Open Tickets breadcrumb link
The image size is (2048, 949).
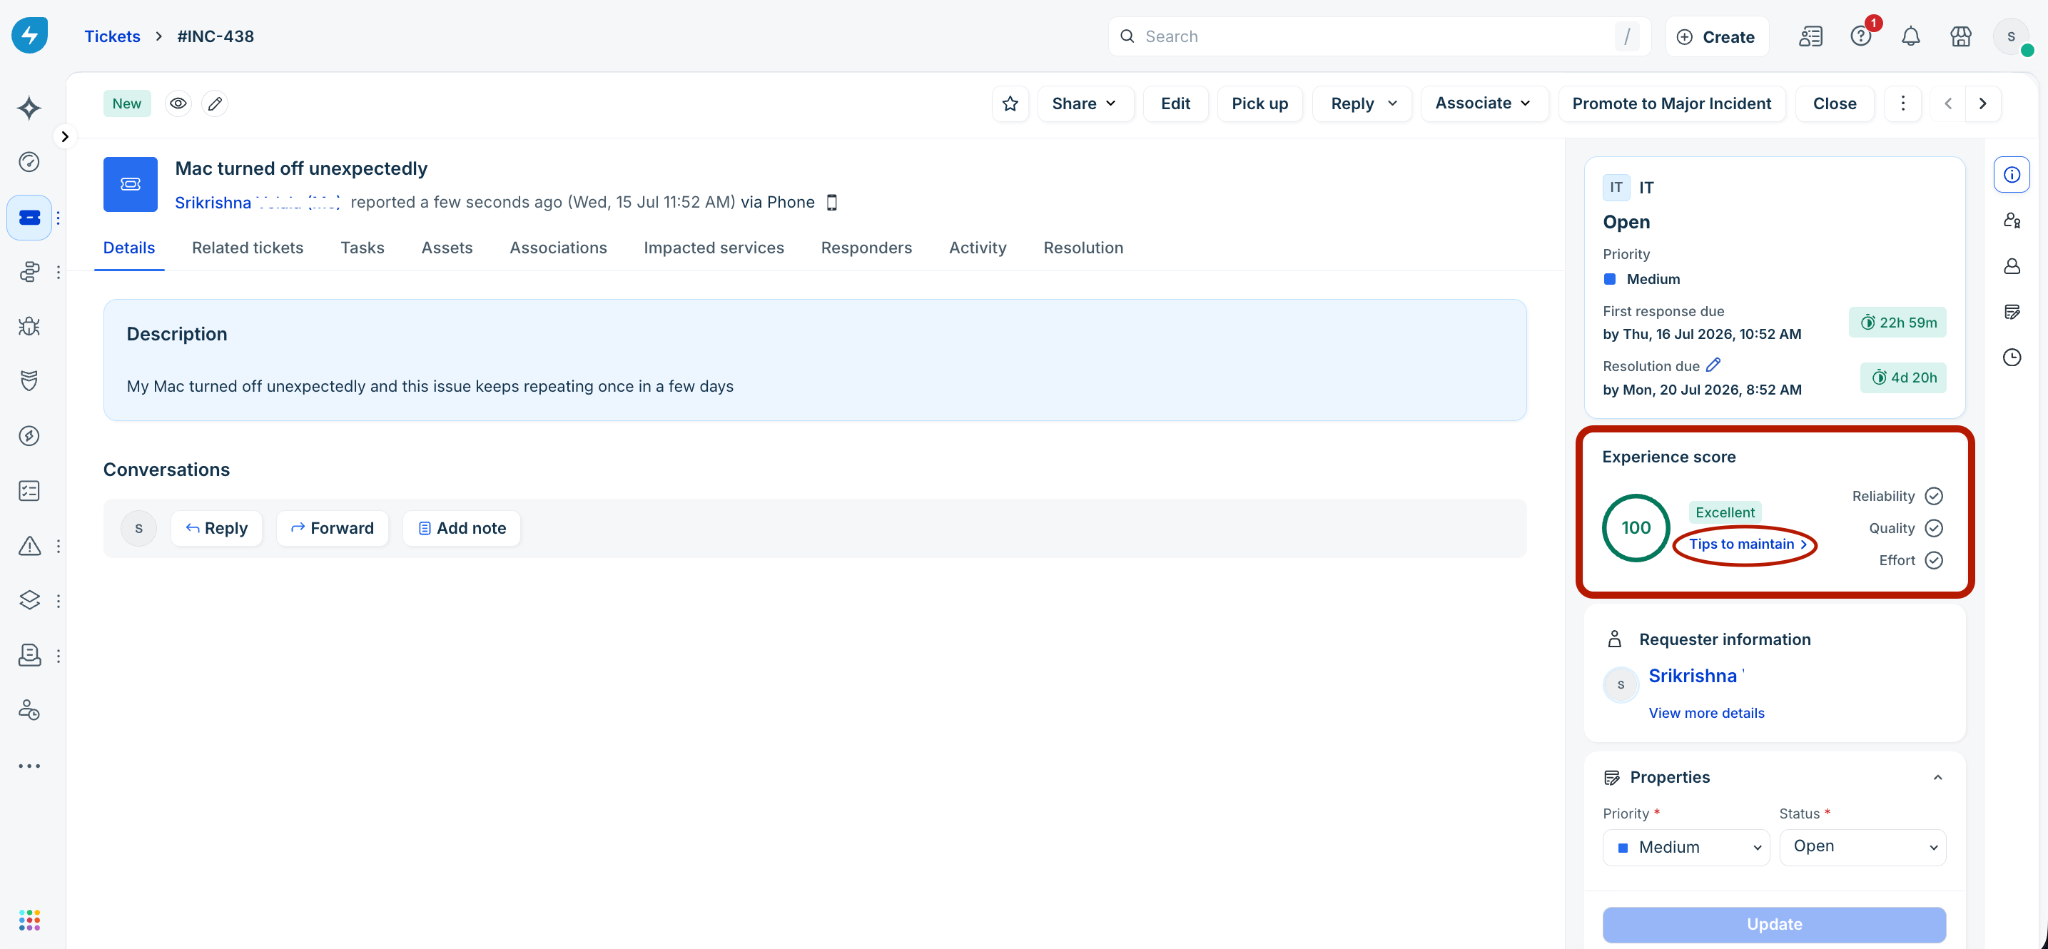coord(112,36)
